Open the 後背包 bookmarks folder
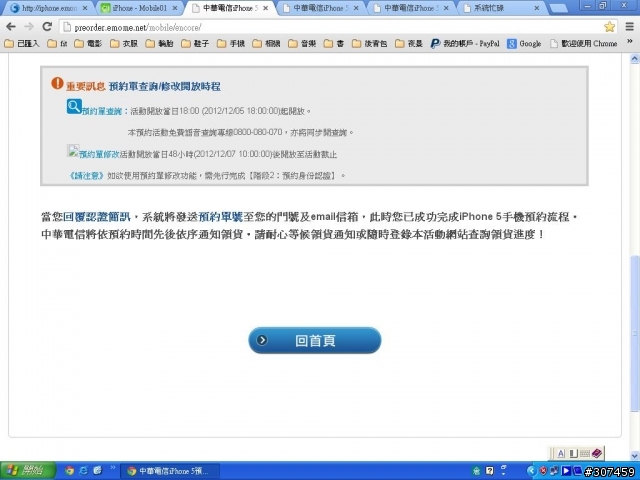Viewport: 640px width, 480px height. pos(369,43)
